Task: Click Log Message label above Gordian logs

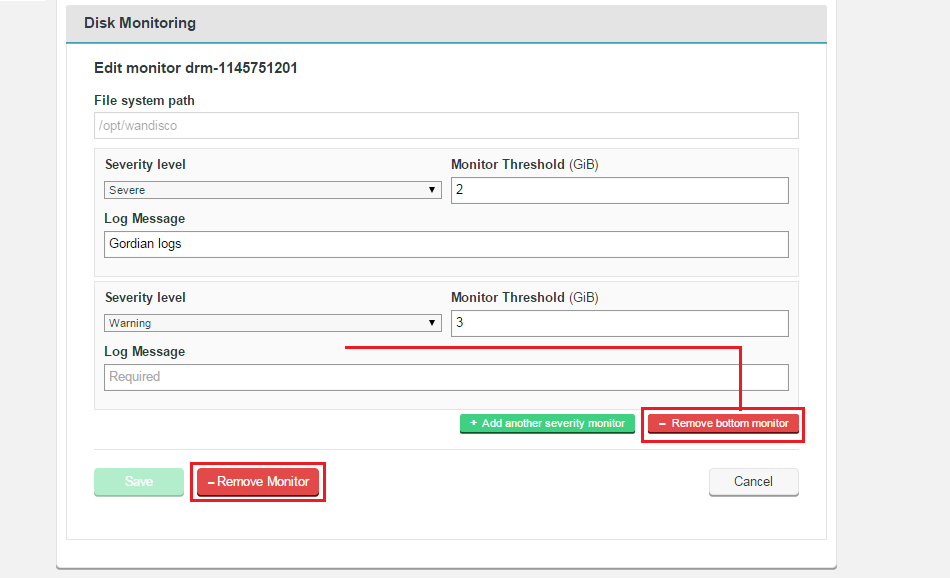Action: tap(145, 219)
